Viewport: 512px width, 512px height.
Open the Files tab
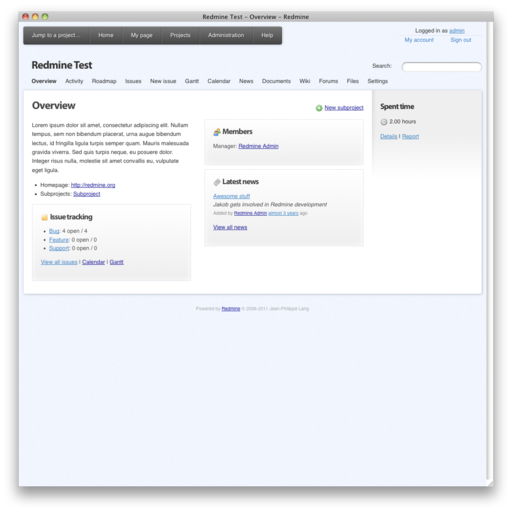(x=353, y=81)
